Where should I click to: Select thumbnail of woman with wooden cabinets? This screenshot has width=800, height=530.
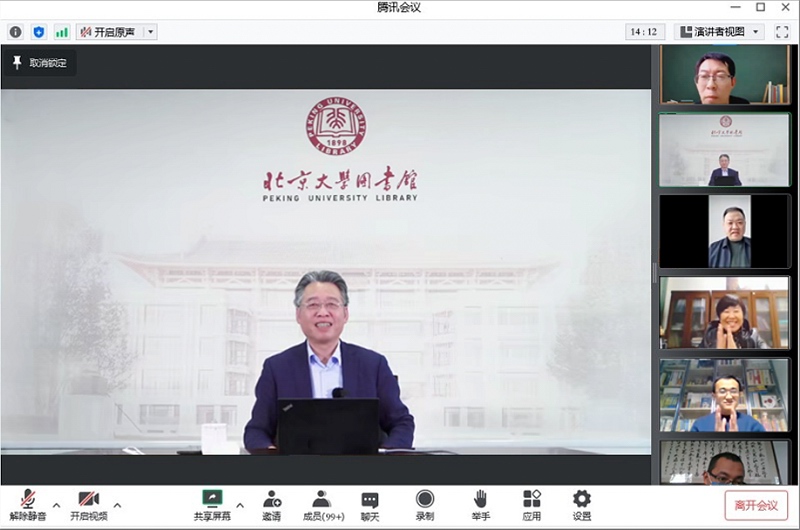tap(724, 313)
